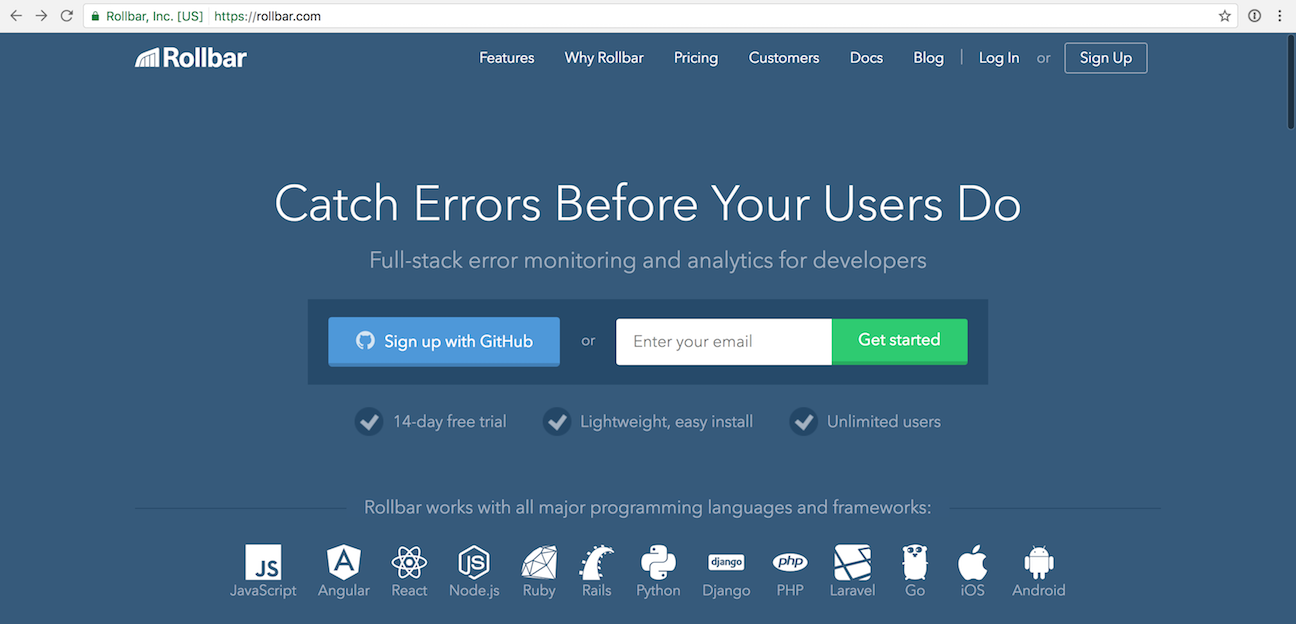The width and height of the screenshot is (1296, 624).
Task: Click the Log In link
Action: (x=998, y=57)
